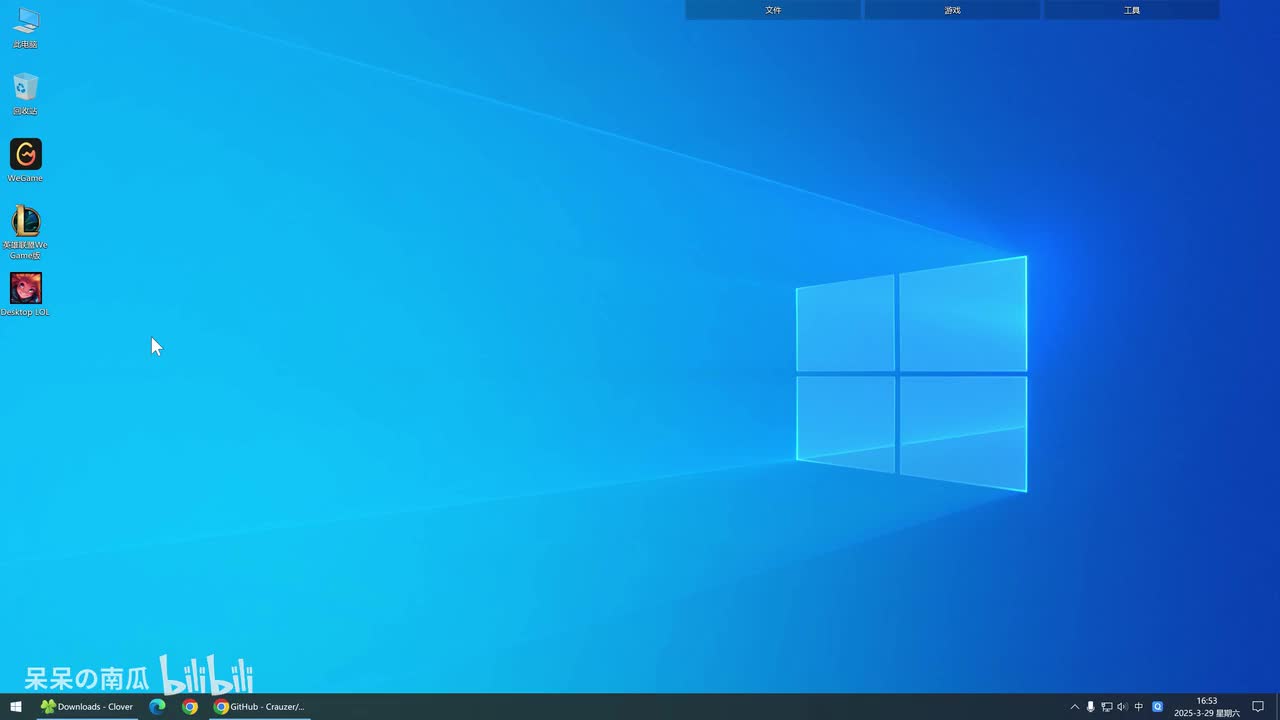Open the network status tray icon
Image resolution: width=1280 pixels, height=720 pixels.
(1106, 707)
